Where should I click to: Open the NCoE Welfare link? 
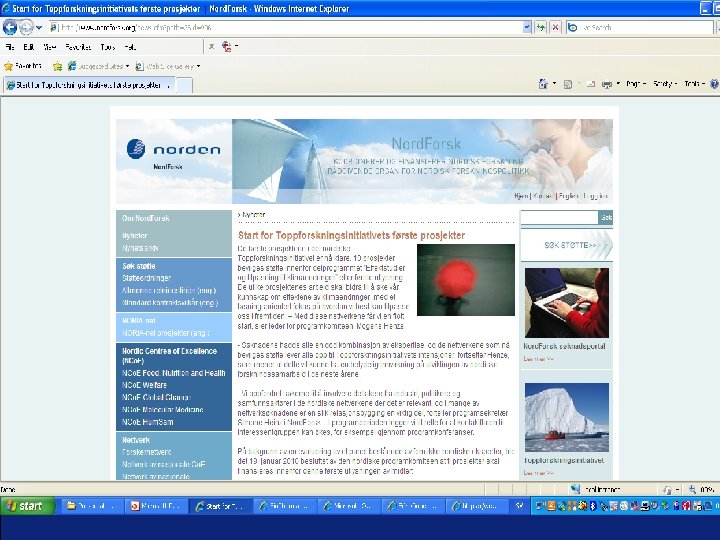pyautogui.click(x=144, y=385)
